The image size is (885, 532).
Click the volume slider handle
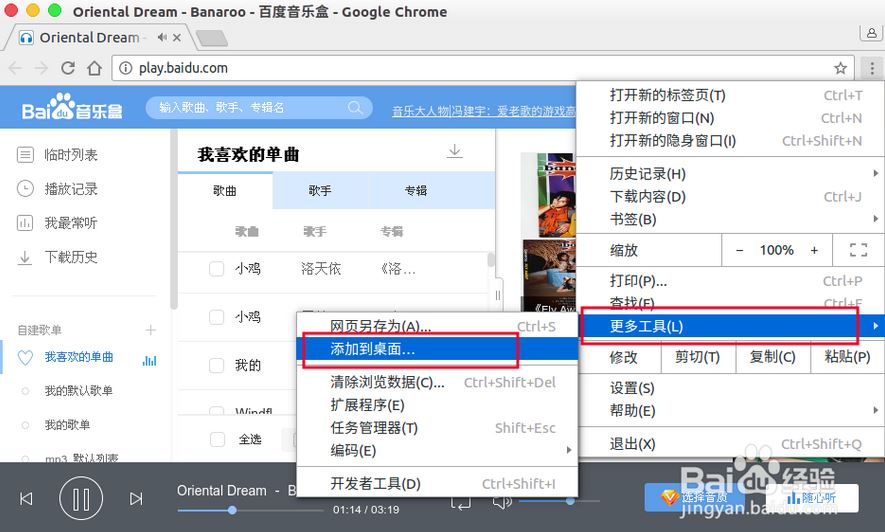click(x=571, y=500)
